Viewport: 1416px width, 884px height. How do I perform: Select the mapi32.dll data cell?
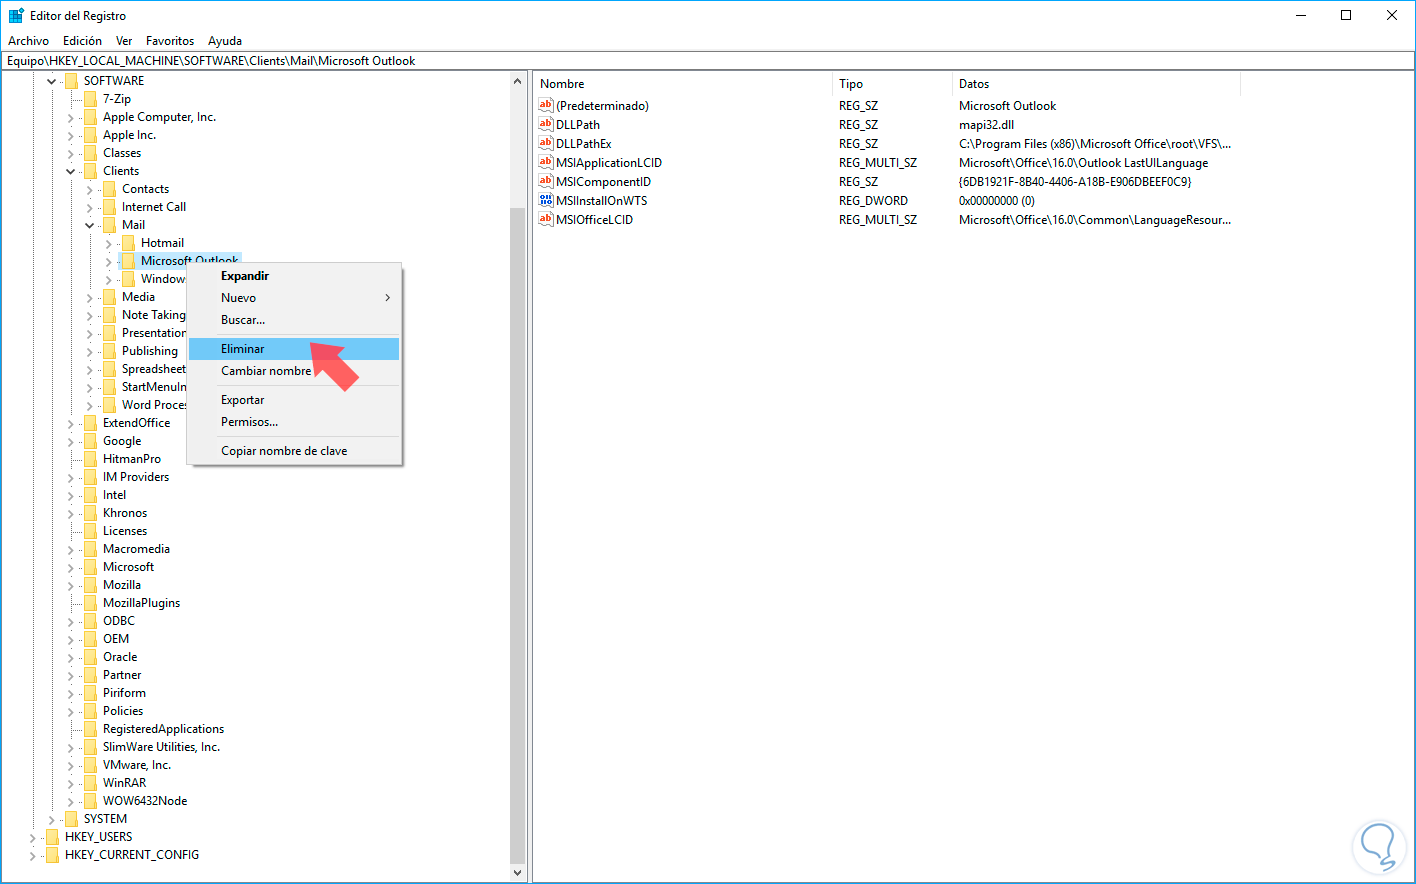click(986, 125)
